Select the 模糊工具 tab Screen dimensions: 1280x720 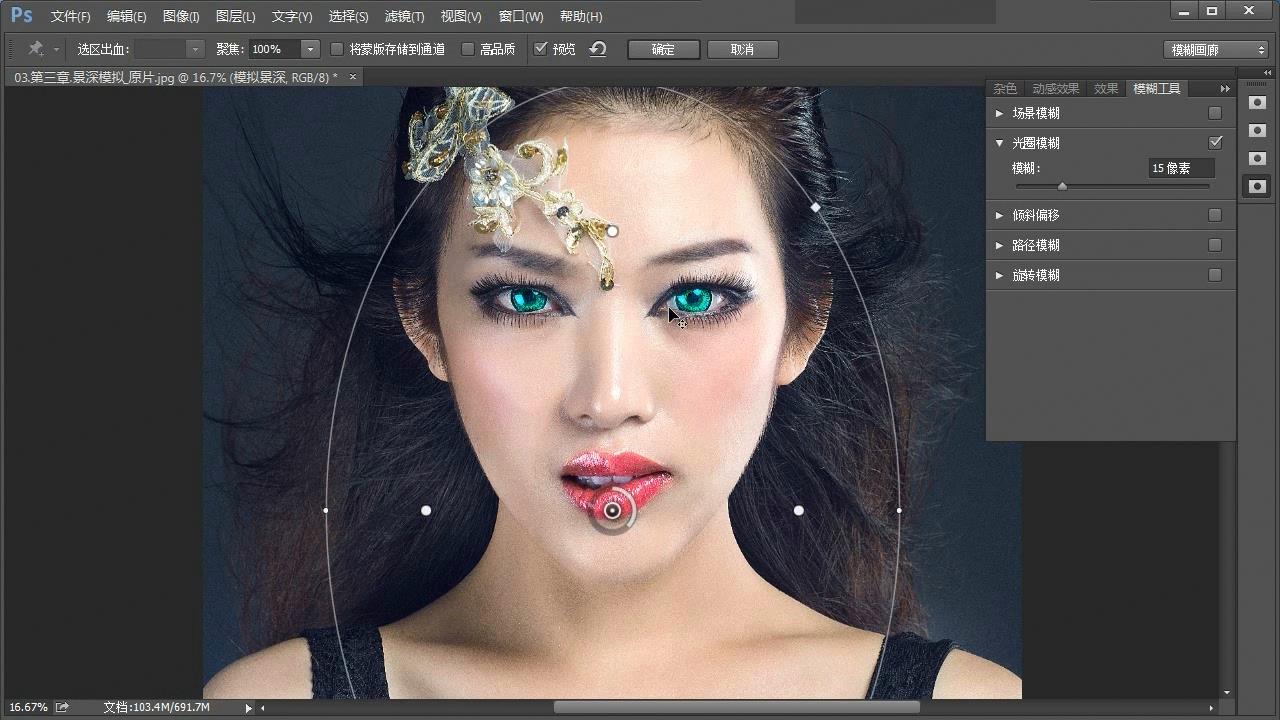pyautogui.click(x=1156, y=89)
